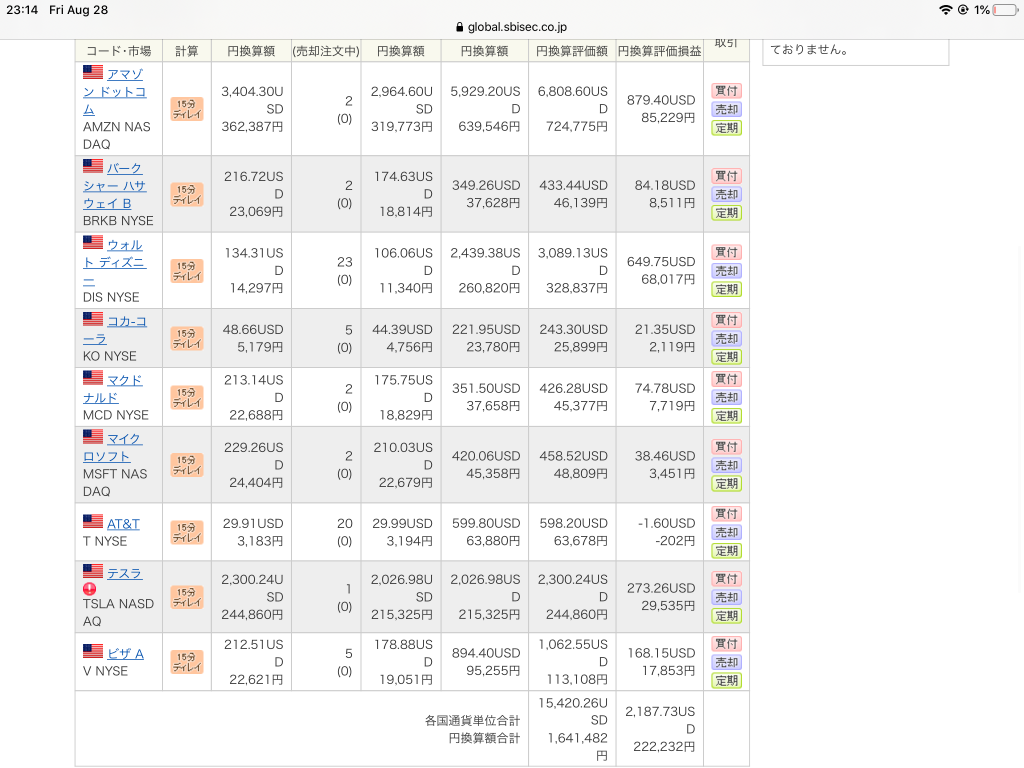Open the Visa A stock link
1024x768 pixels.
(x=125, y=653)
